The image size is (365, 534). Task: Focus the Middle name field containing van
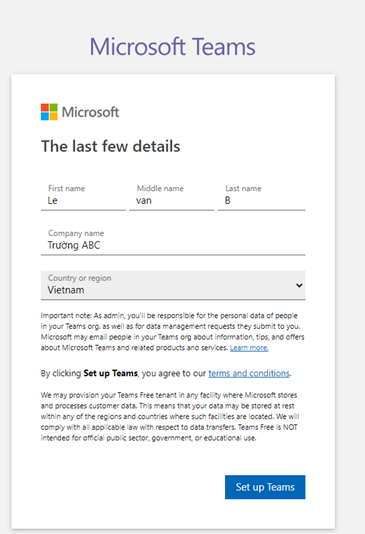pyautogui.click(x=172, y=197)
